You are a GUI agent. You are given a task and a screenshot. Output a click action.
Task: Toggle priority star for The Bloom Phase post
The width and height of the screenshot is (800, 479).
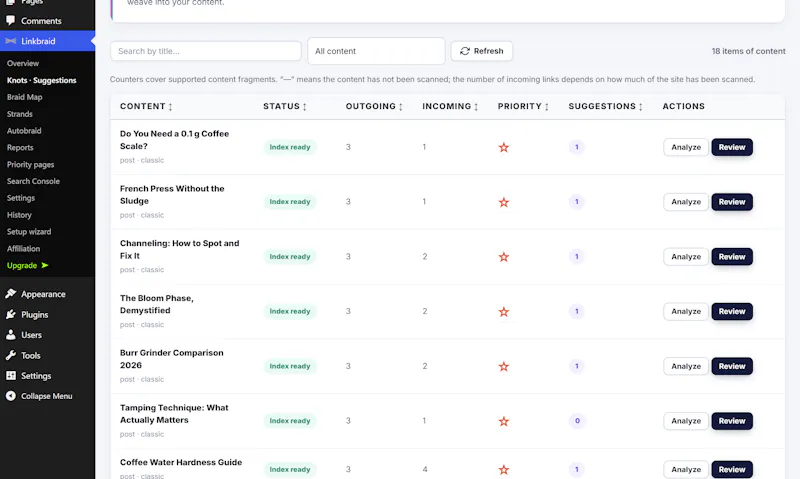coord(504,312)
